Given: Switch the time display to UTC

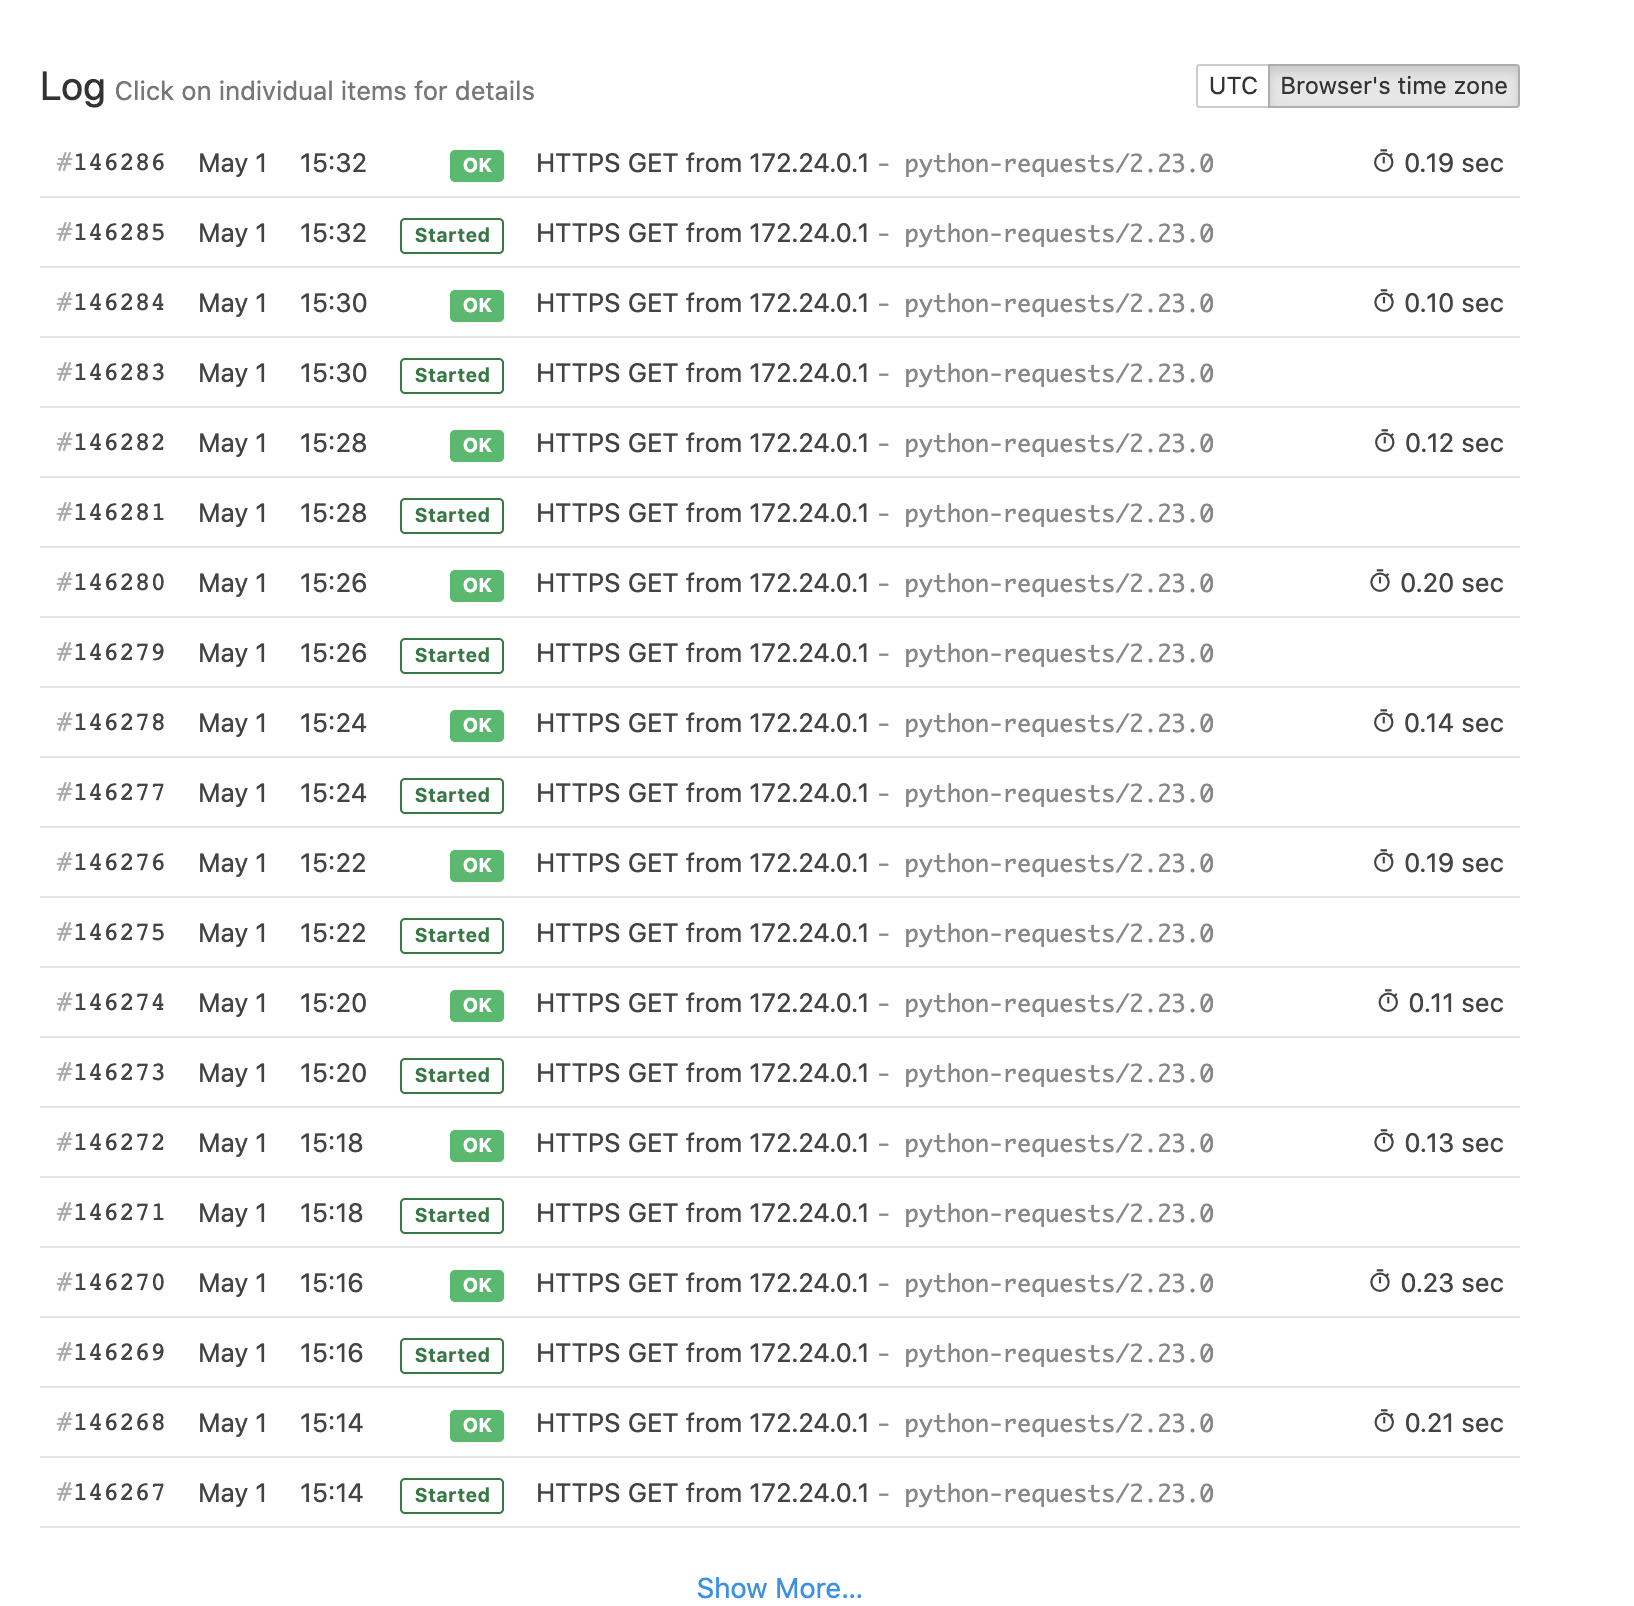Looking at the screenshot, I should click(1232, 86).
